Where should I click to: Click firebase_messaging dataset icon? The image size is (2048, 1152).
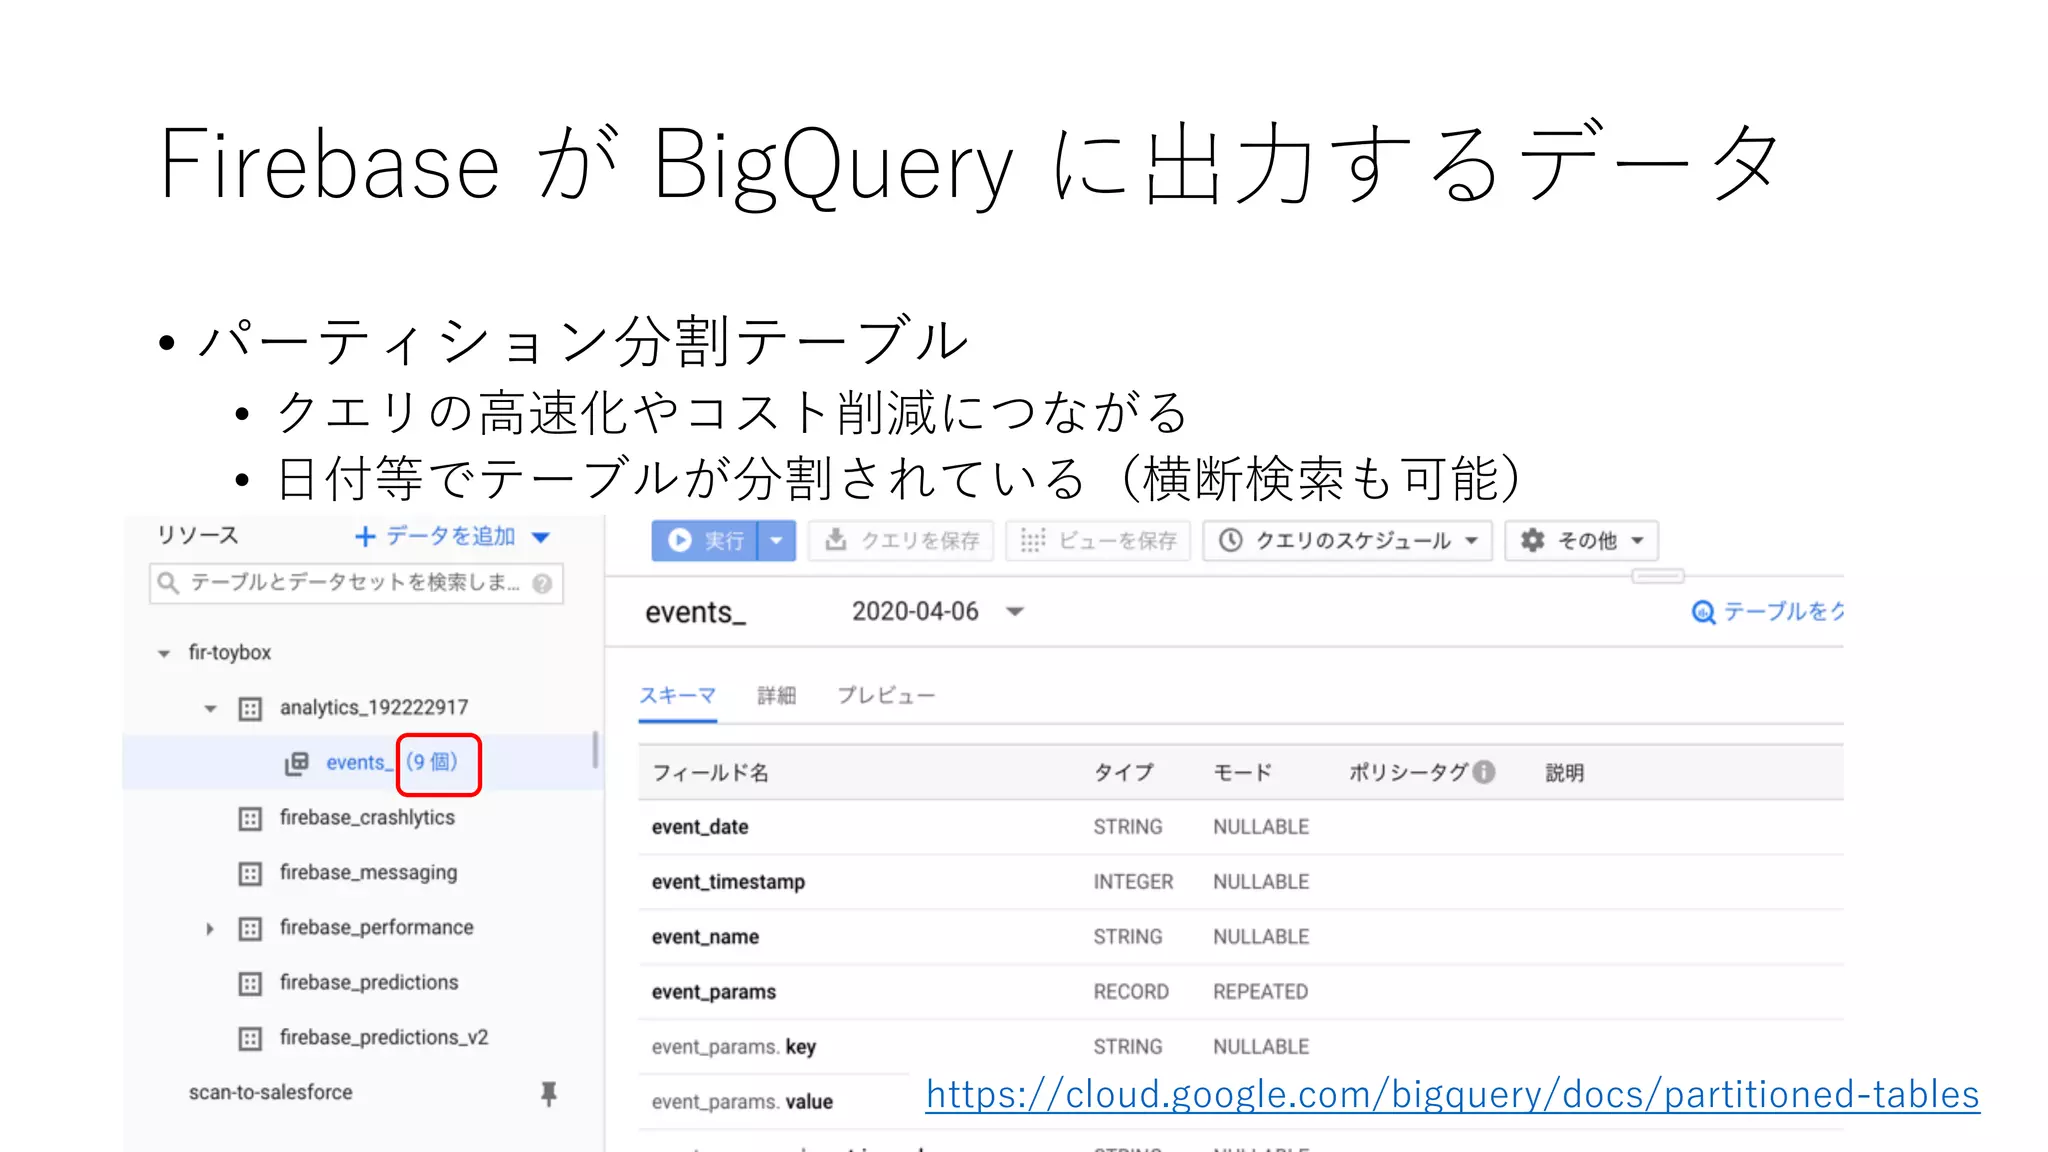coord(250,874)
